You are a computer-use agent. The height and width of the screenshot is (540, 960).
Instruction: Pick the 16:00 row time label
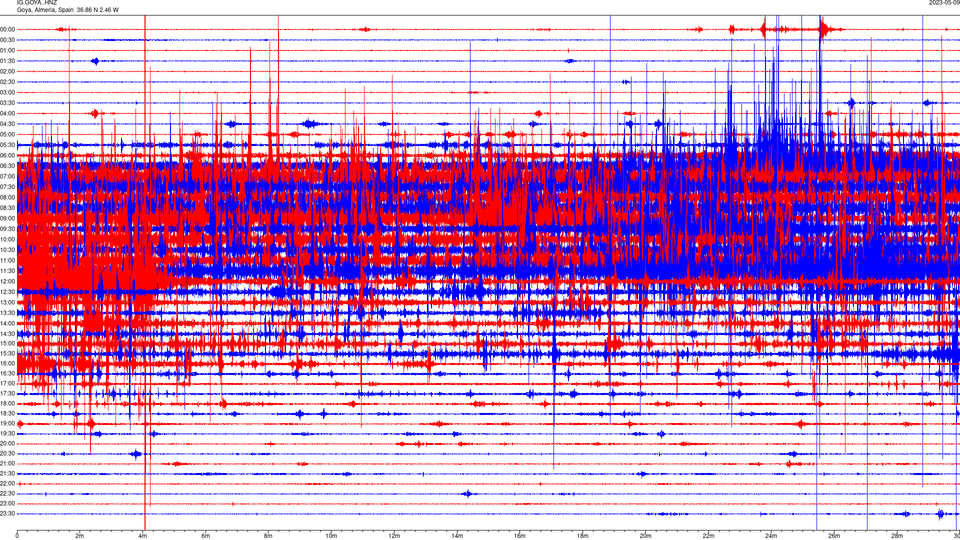pos(8,364)
